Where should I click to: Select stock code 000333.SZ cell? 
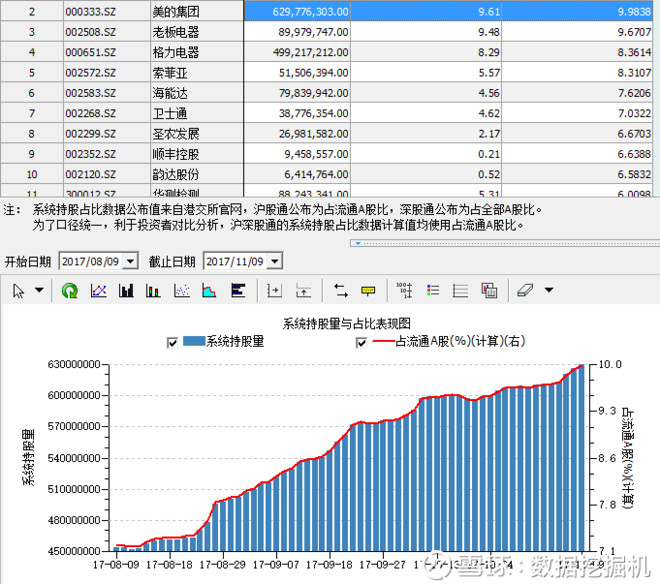107,11
